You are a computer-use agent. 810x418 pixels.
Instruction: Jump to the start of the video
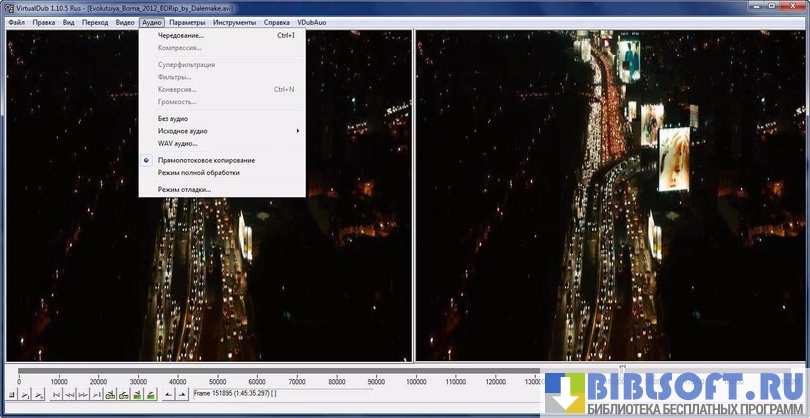tap(55, 395)
